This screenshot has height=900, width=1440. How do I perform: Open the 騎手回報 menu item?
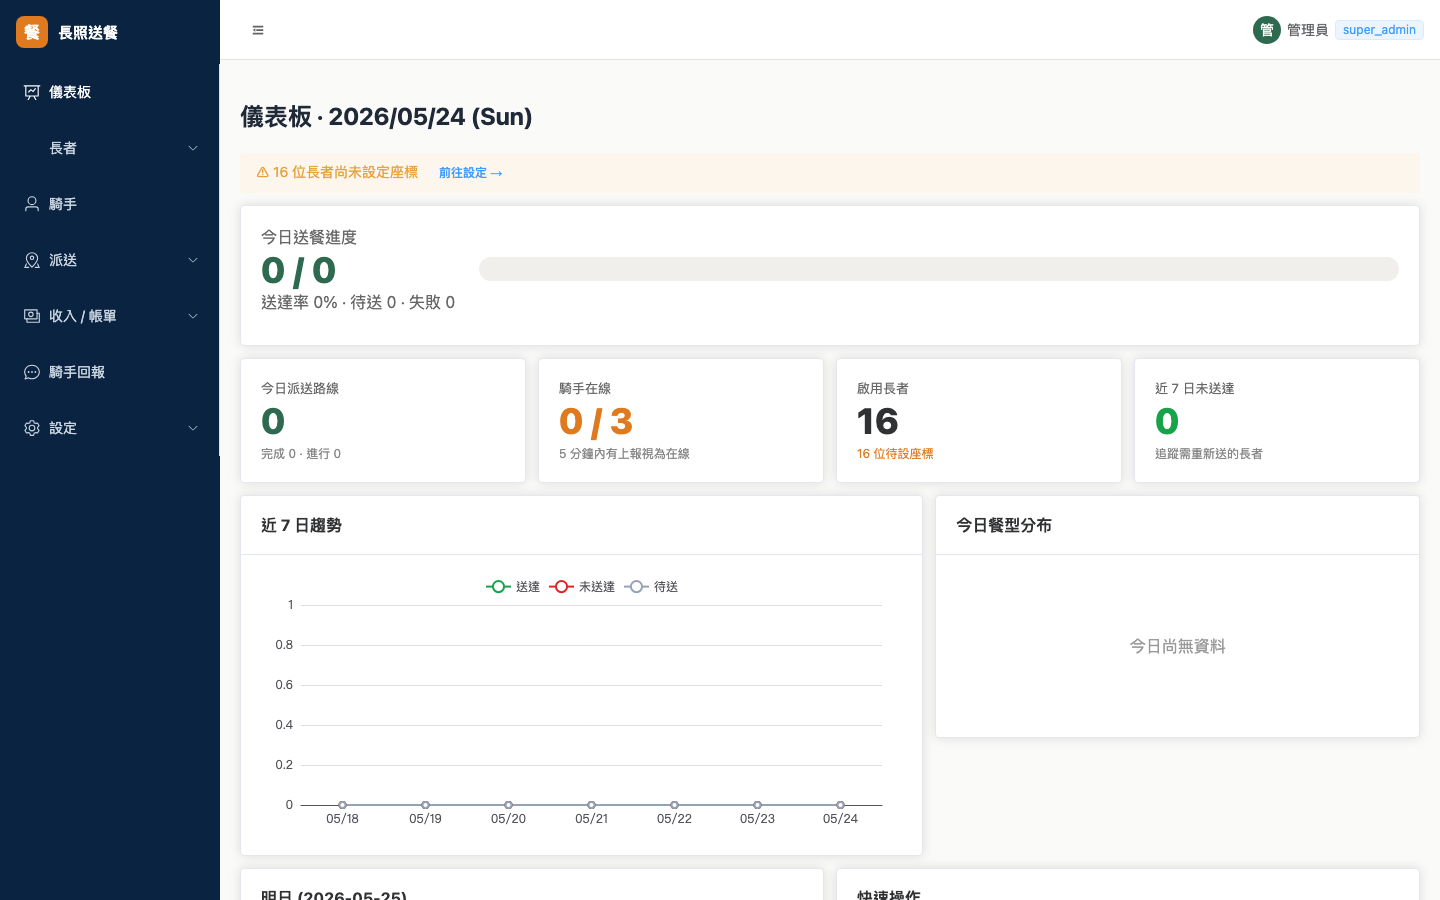click(x=110, y=372)
